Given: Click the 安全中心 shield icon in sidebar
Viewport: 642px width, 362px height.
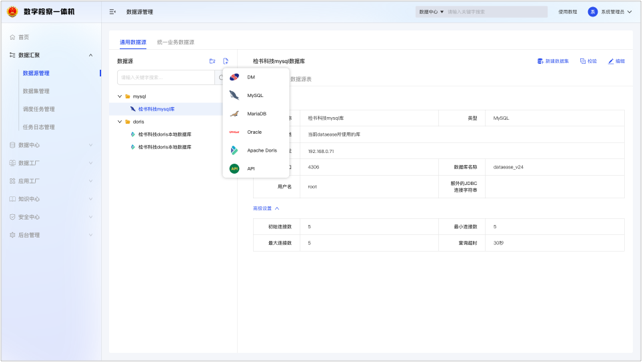Looking at the screenshot, I should coord(12,217).
